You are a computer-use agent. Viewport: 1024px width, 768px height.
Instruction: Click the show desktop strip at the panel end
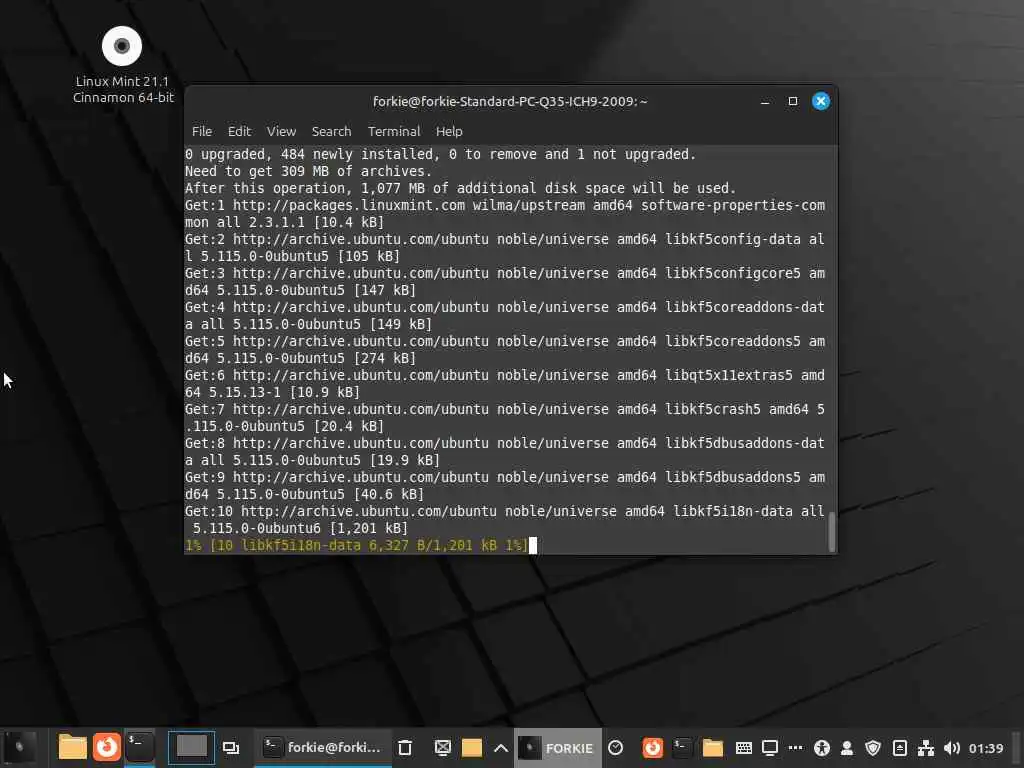point(1018,748)
